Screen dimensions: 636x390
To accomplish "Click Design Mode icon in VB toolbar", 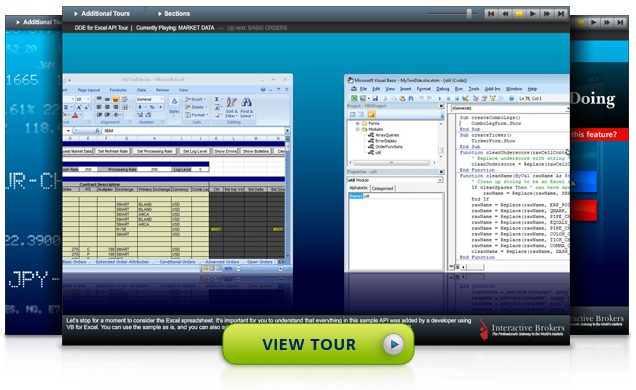I will 465,98.
